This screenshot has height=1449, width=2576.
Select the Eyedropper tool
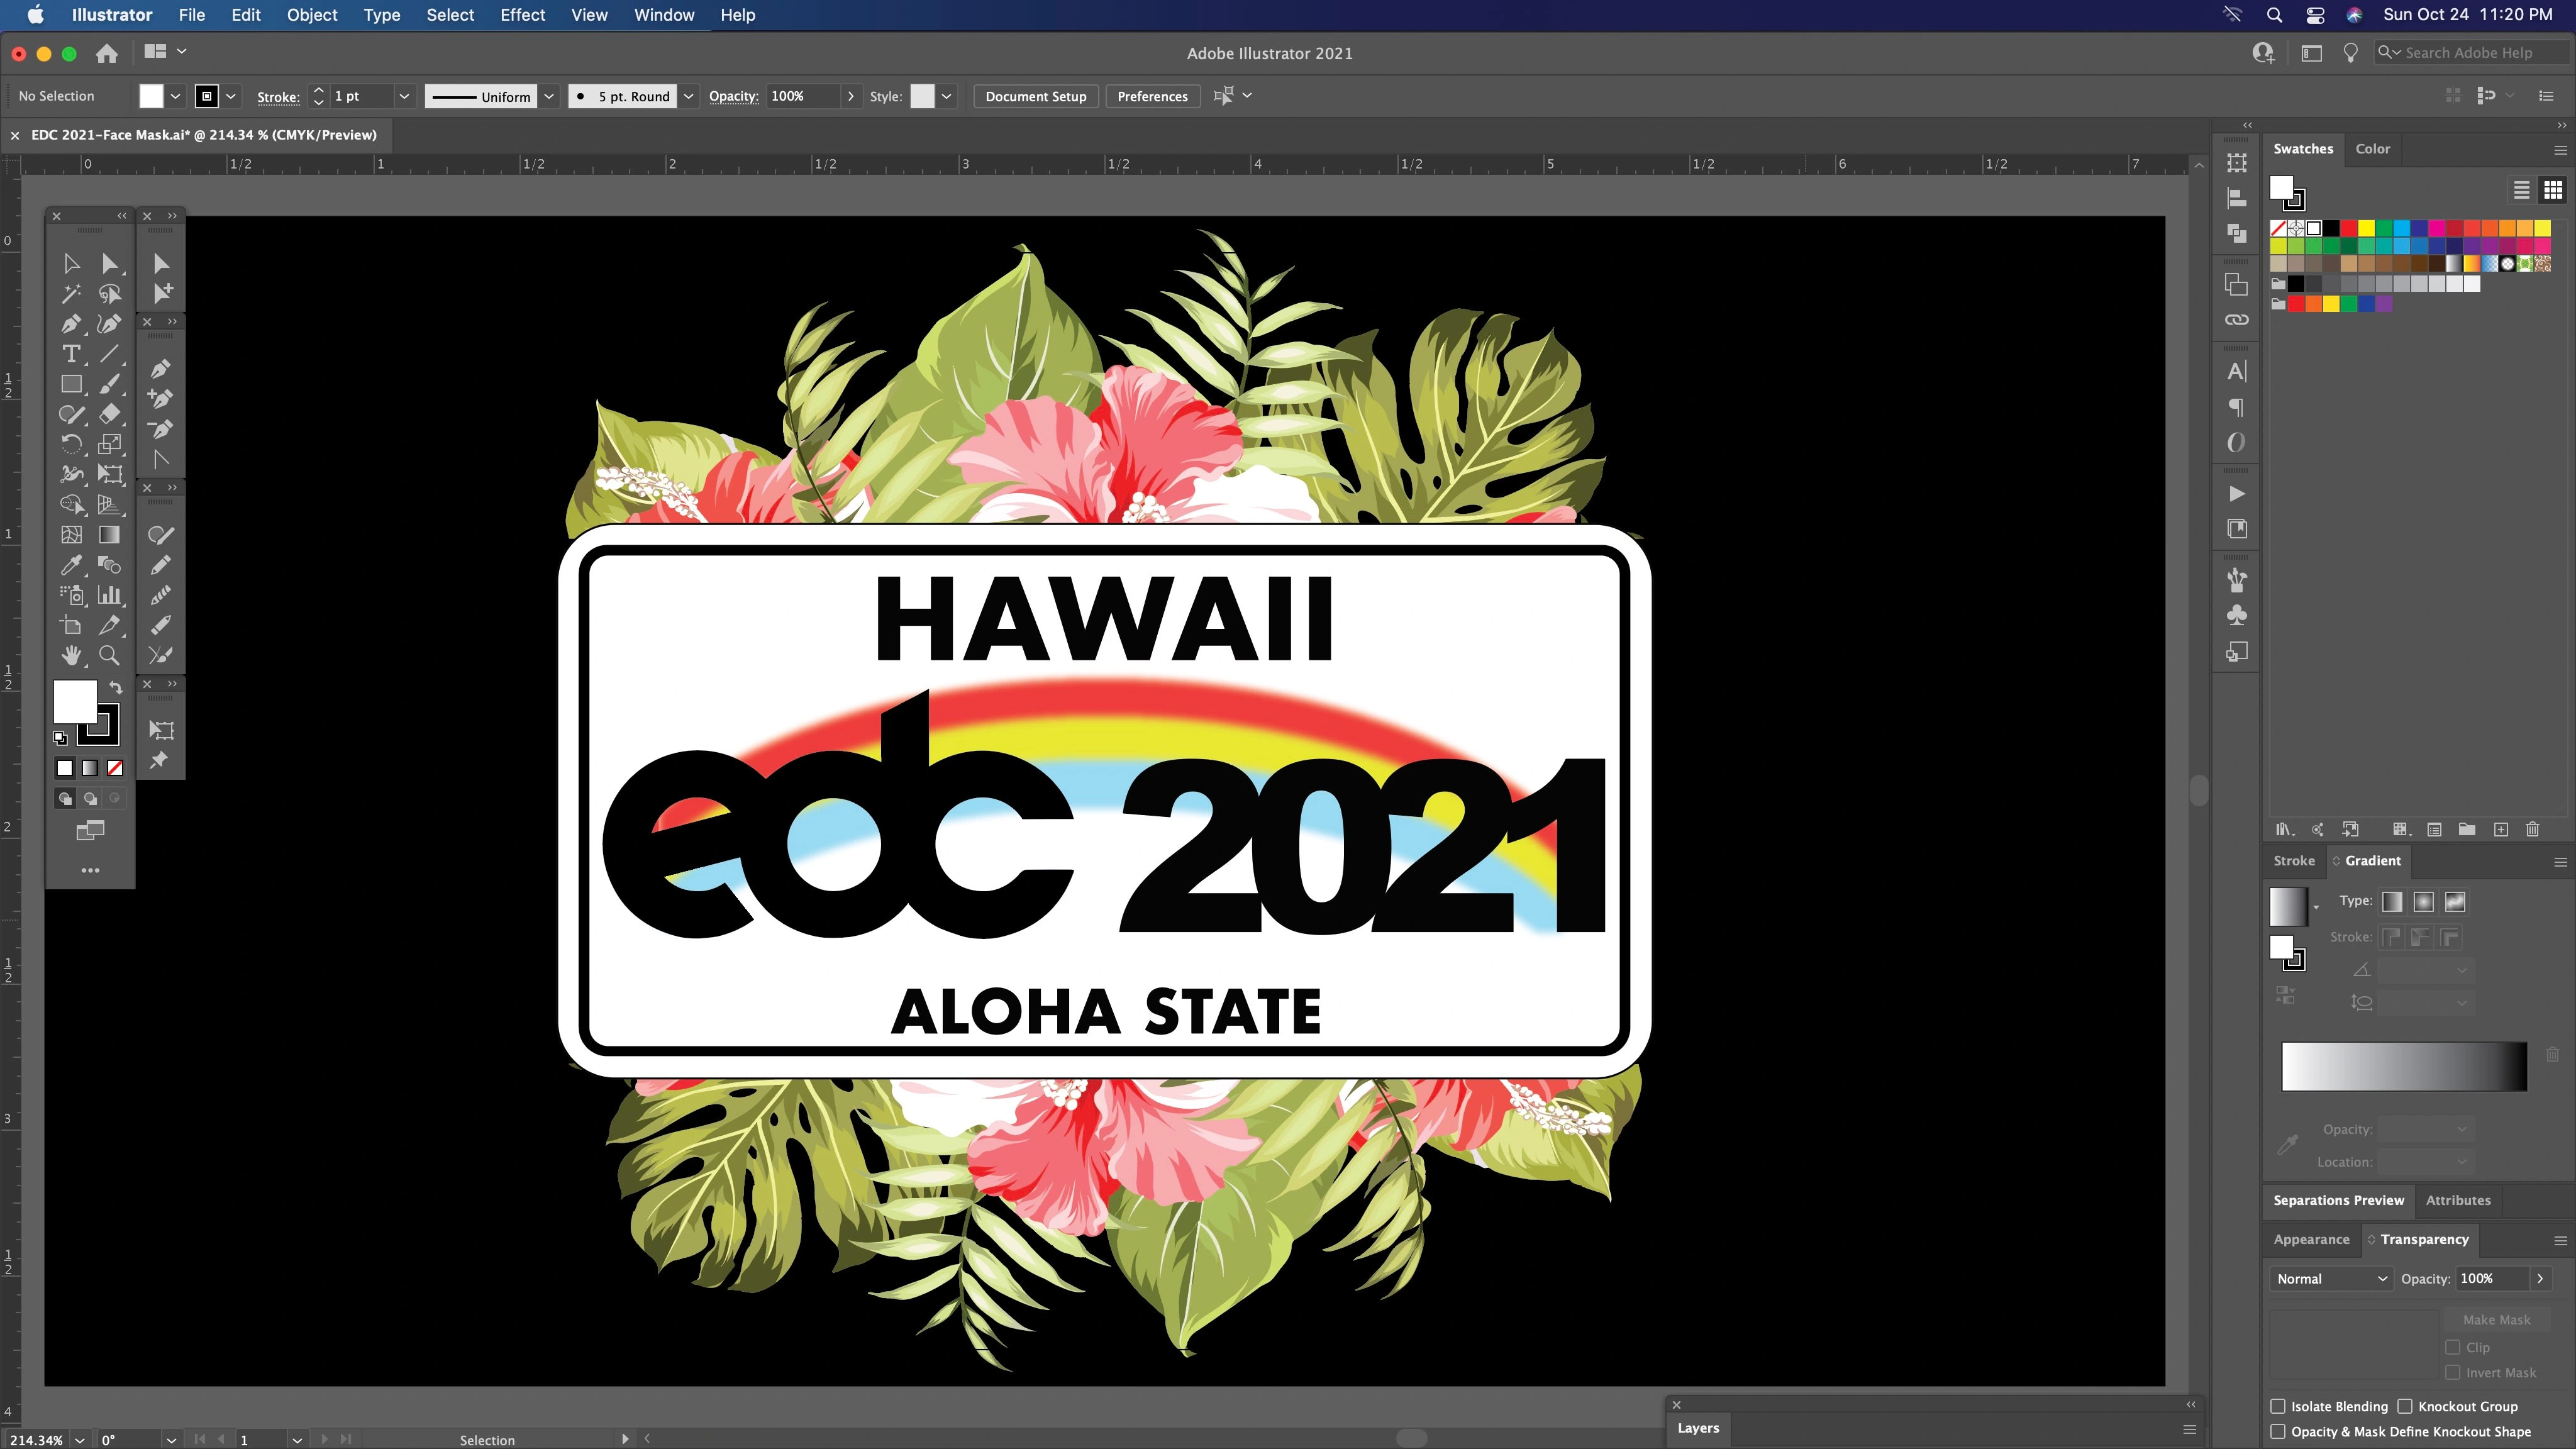coord(72,565)
